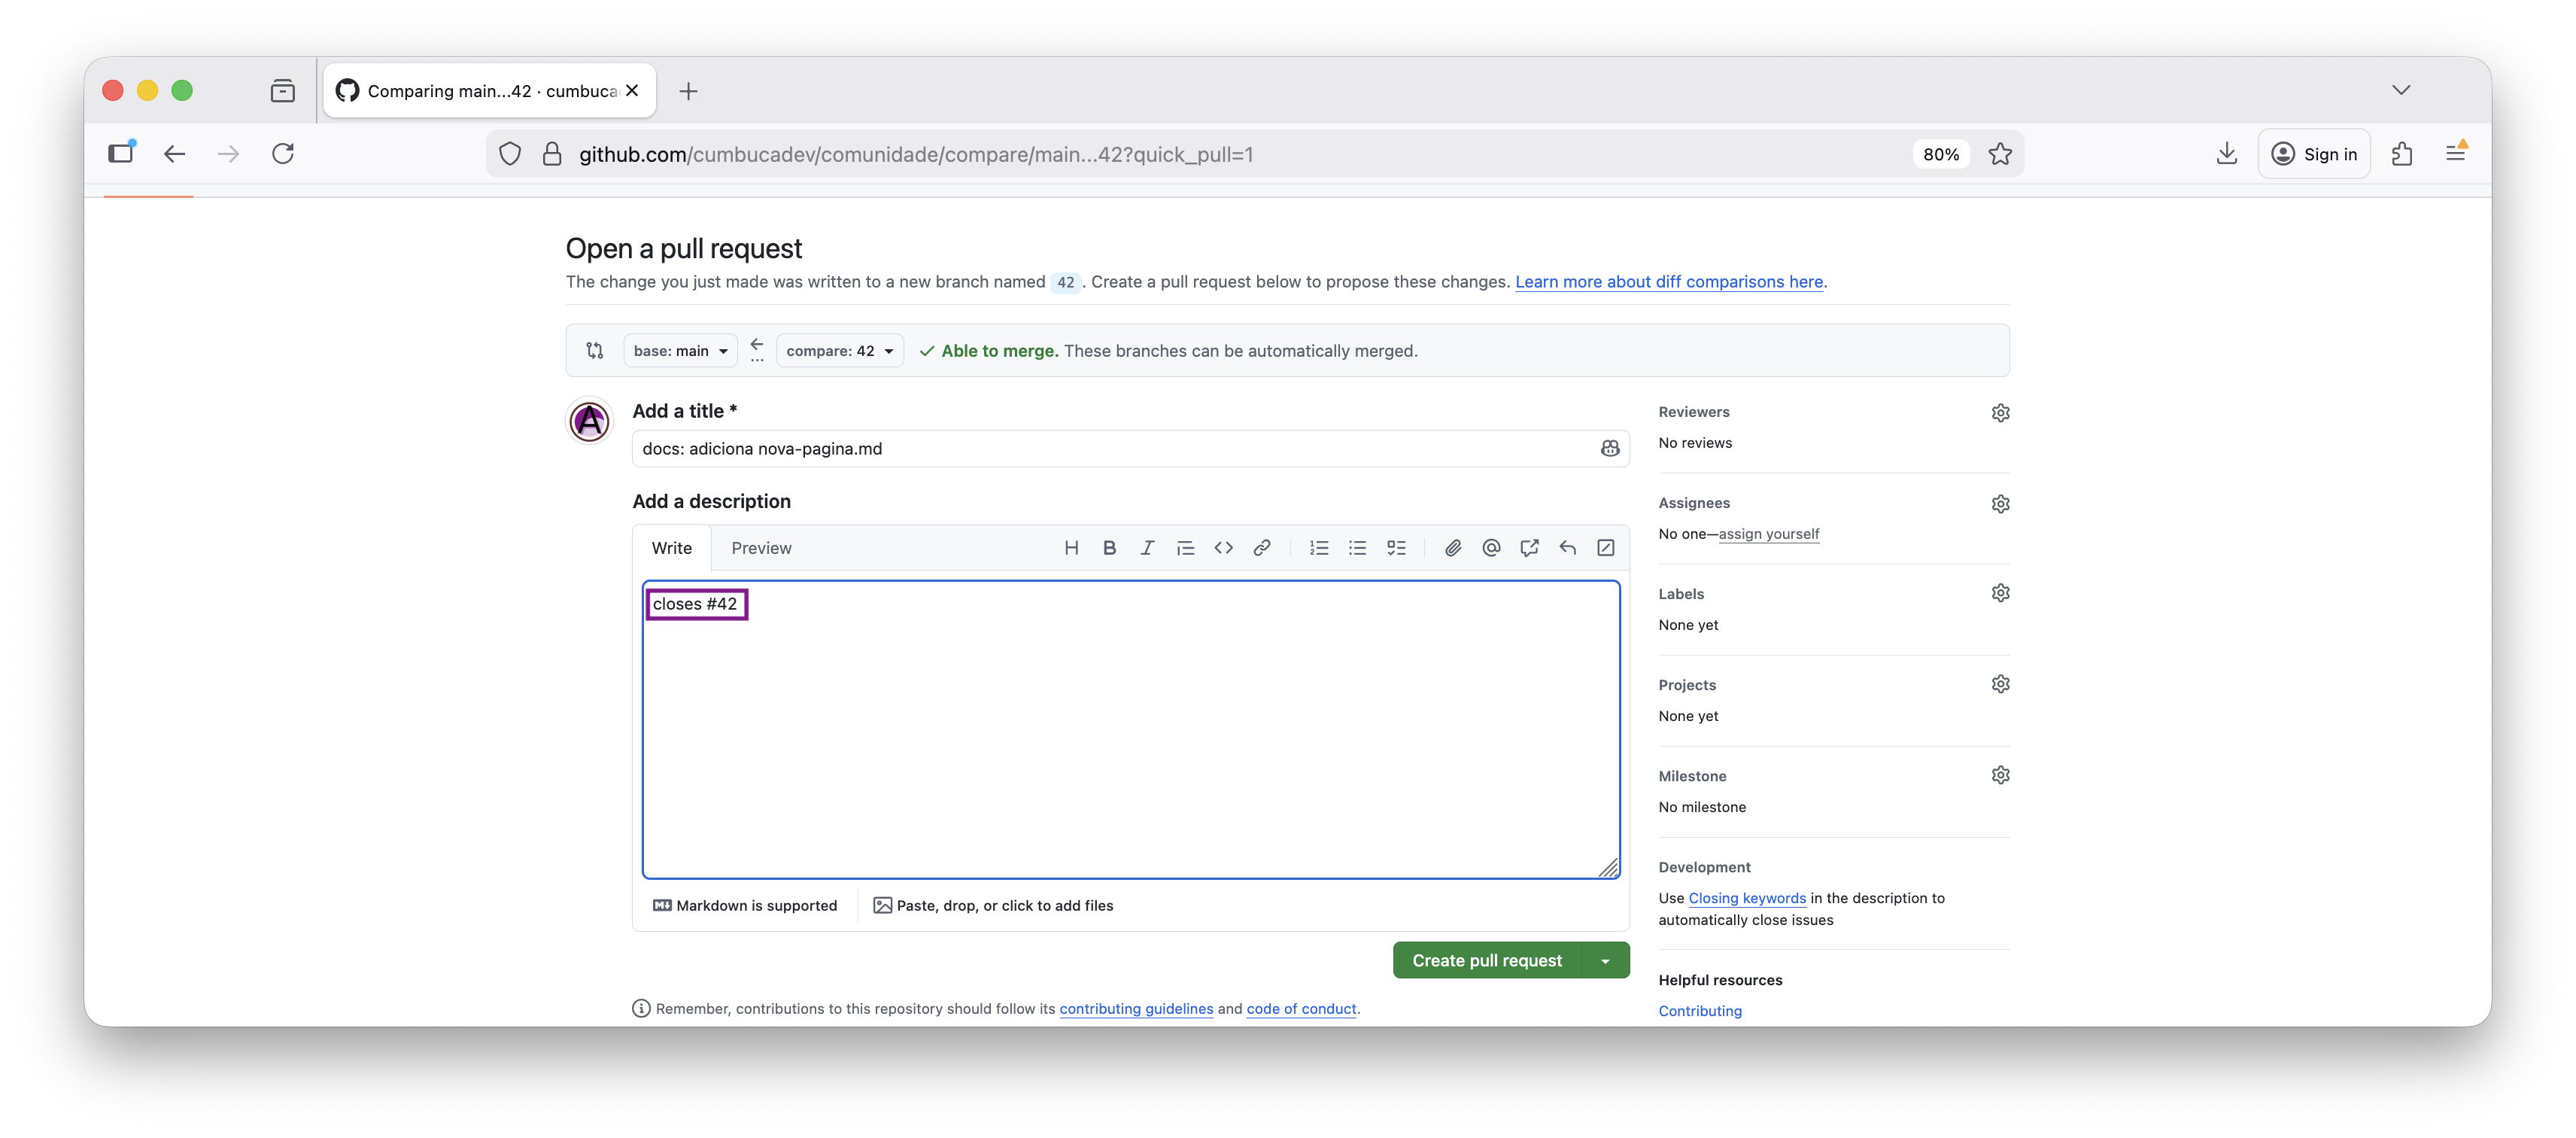Open the Firefox application menu

(2455, 153)
